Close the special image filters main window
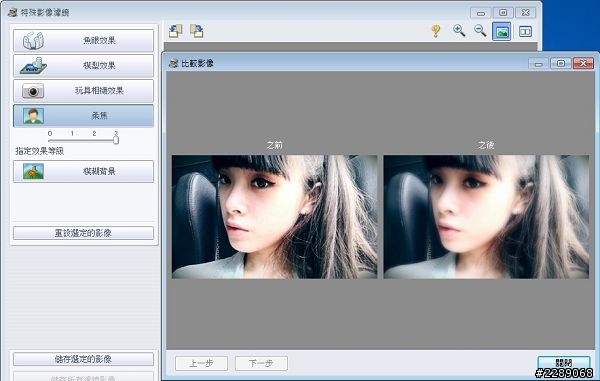 (x=525, y=13)
